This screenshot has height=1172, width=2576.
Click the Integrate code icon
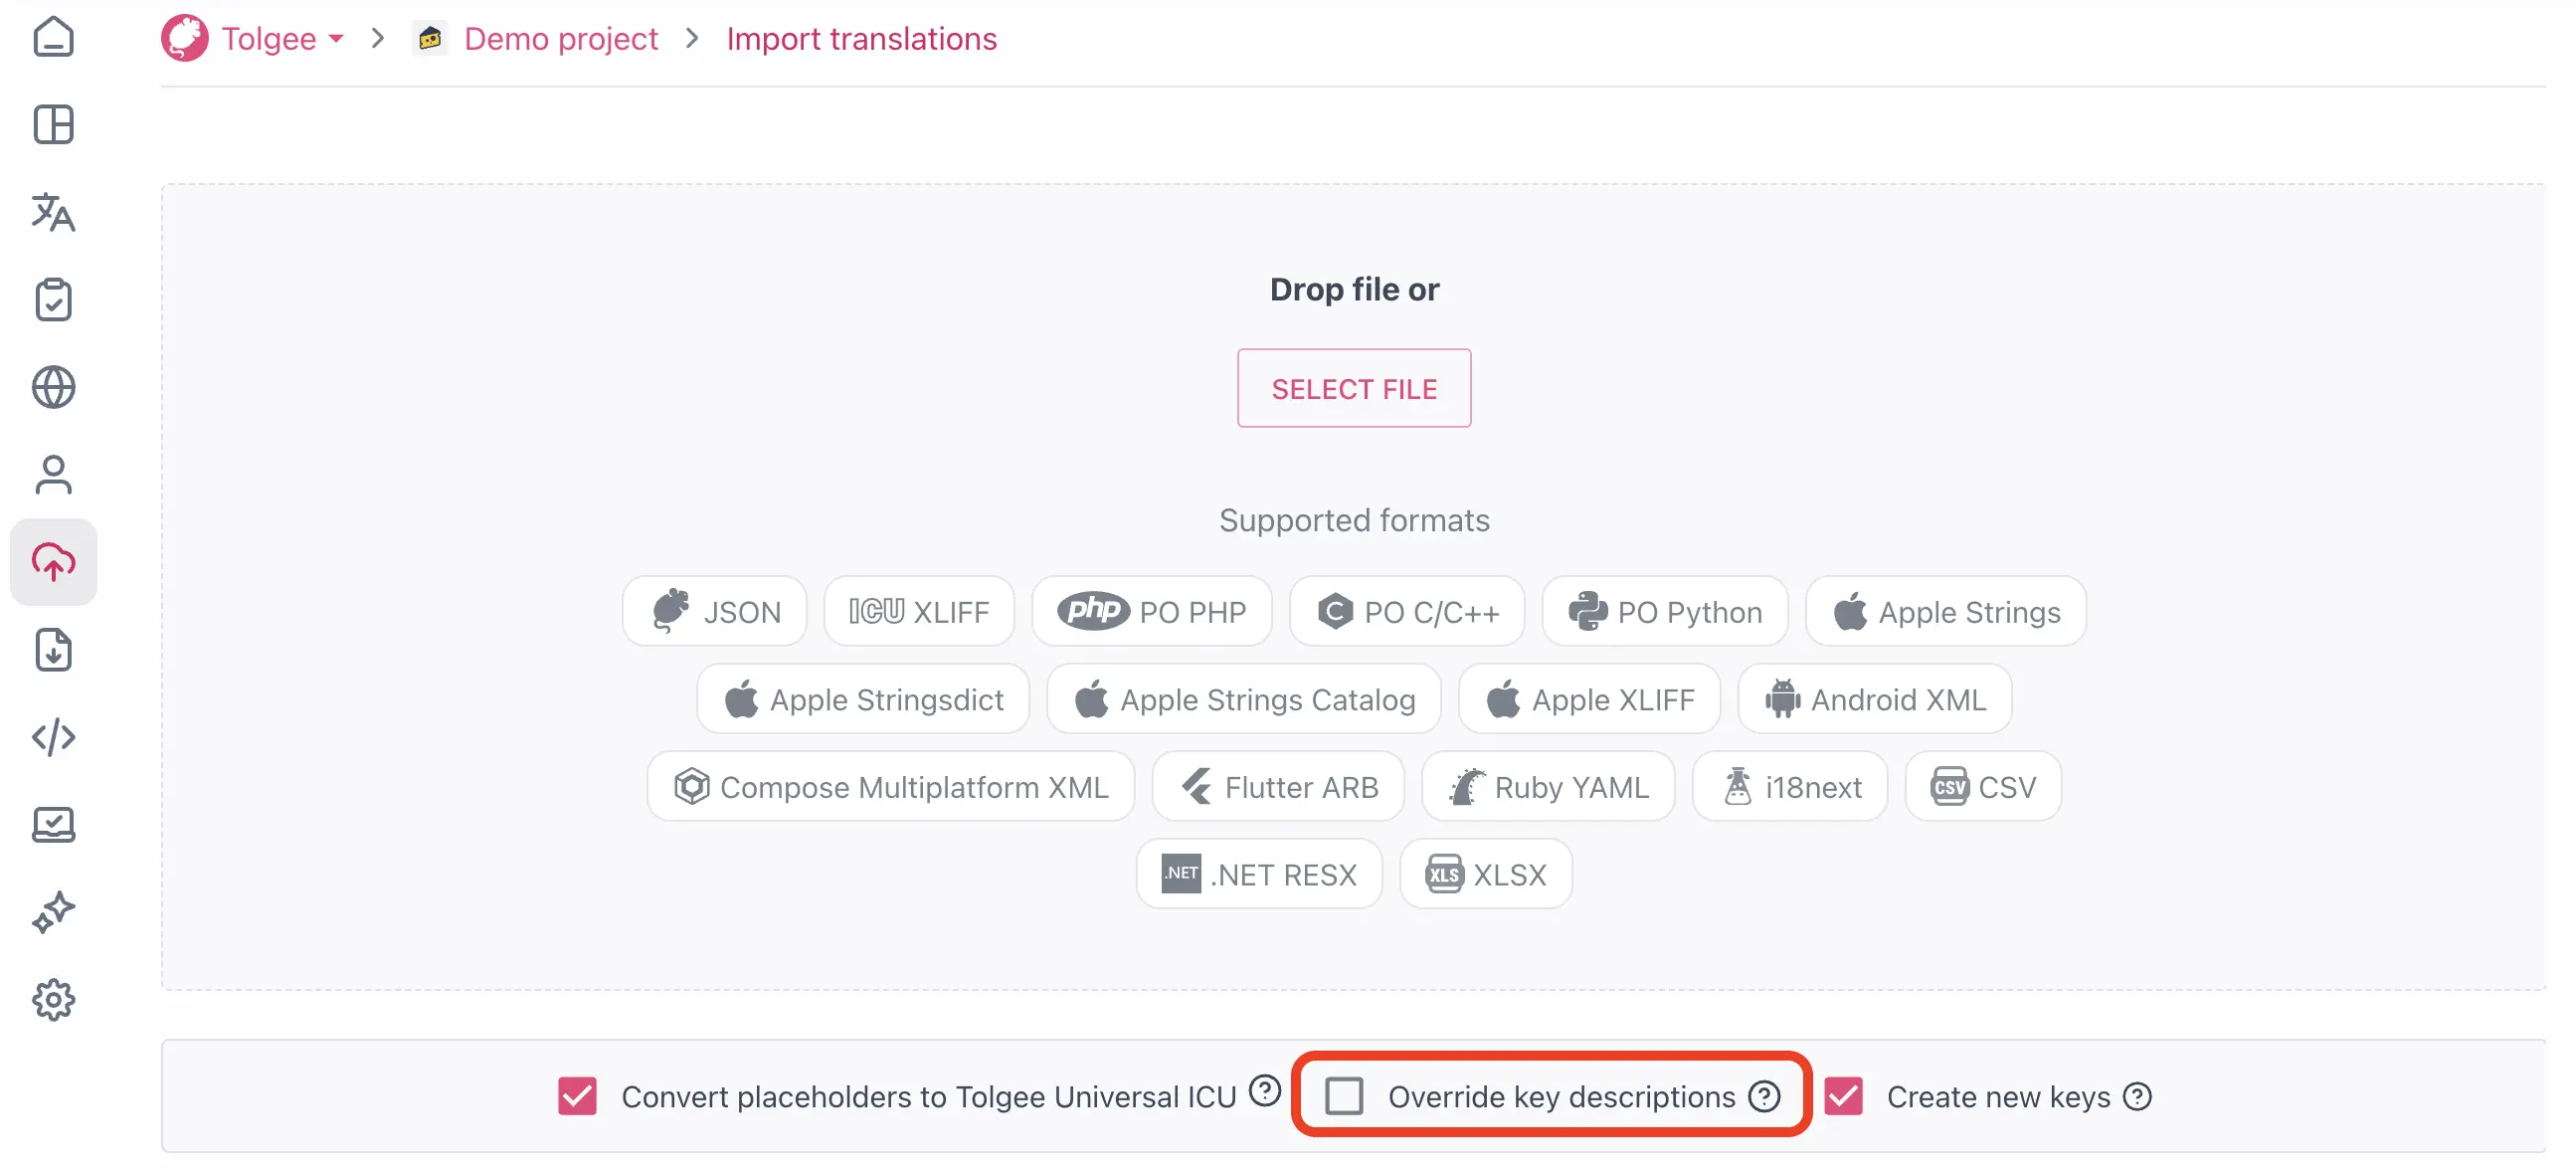tap(53, 737)
